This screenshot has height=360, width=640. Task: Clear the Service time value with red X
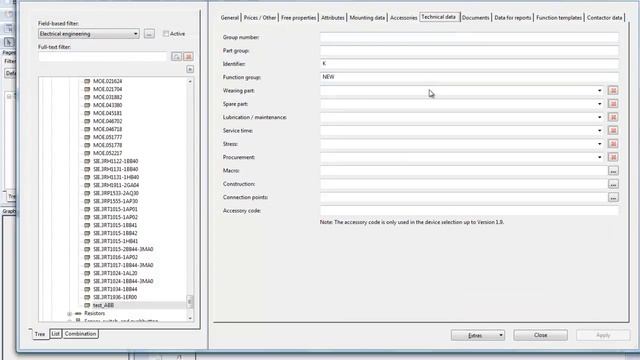click(x=613, y=131)
